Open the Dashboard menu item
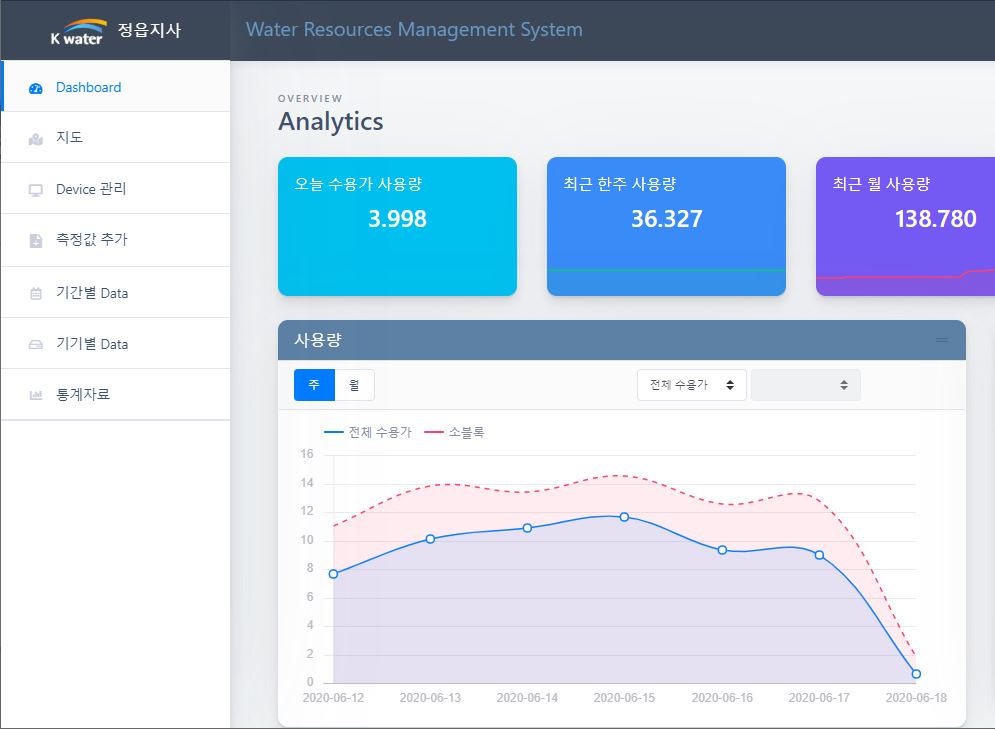Image resolution: width=995 pixels, height=729 pixels. (115, 86)
